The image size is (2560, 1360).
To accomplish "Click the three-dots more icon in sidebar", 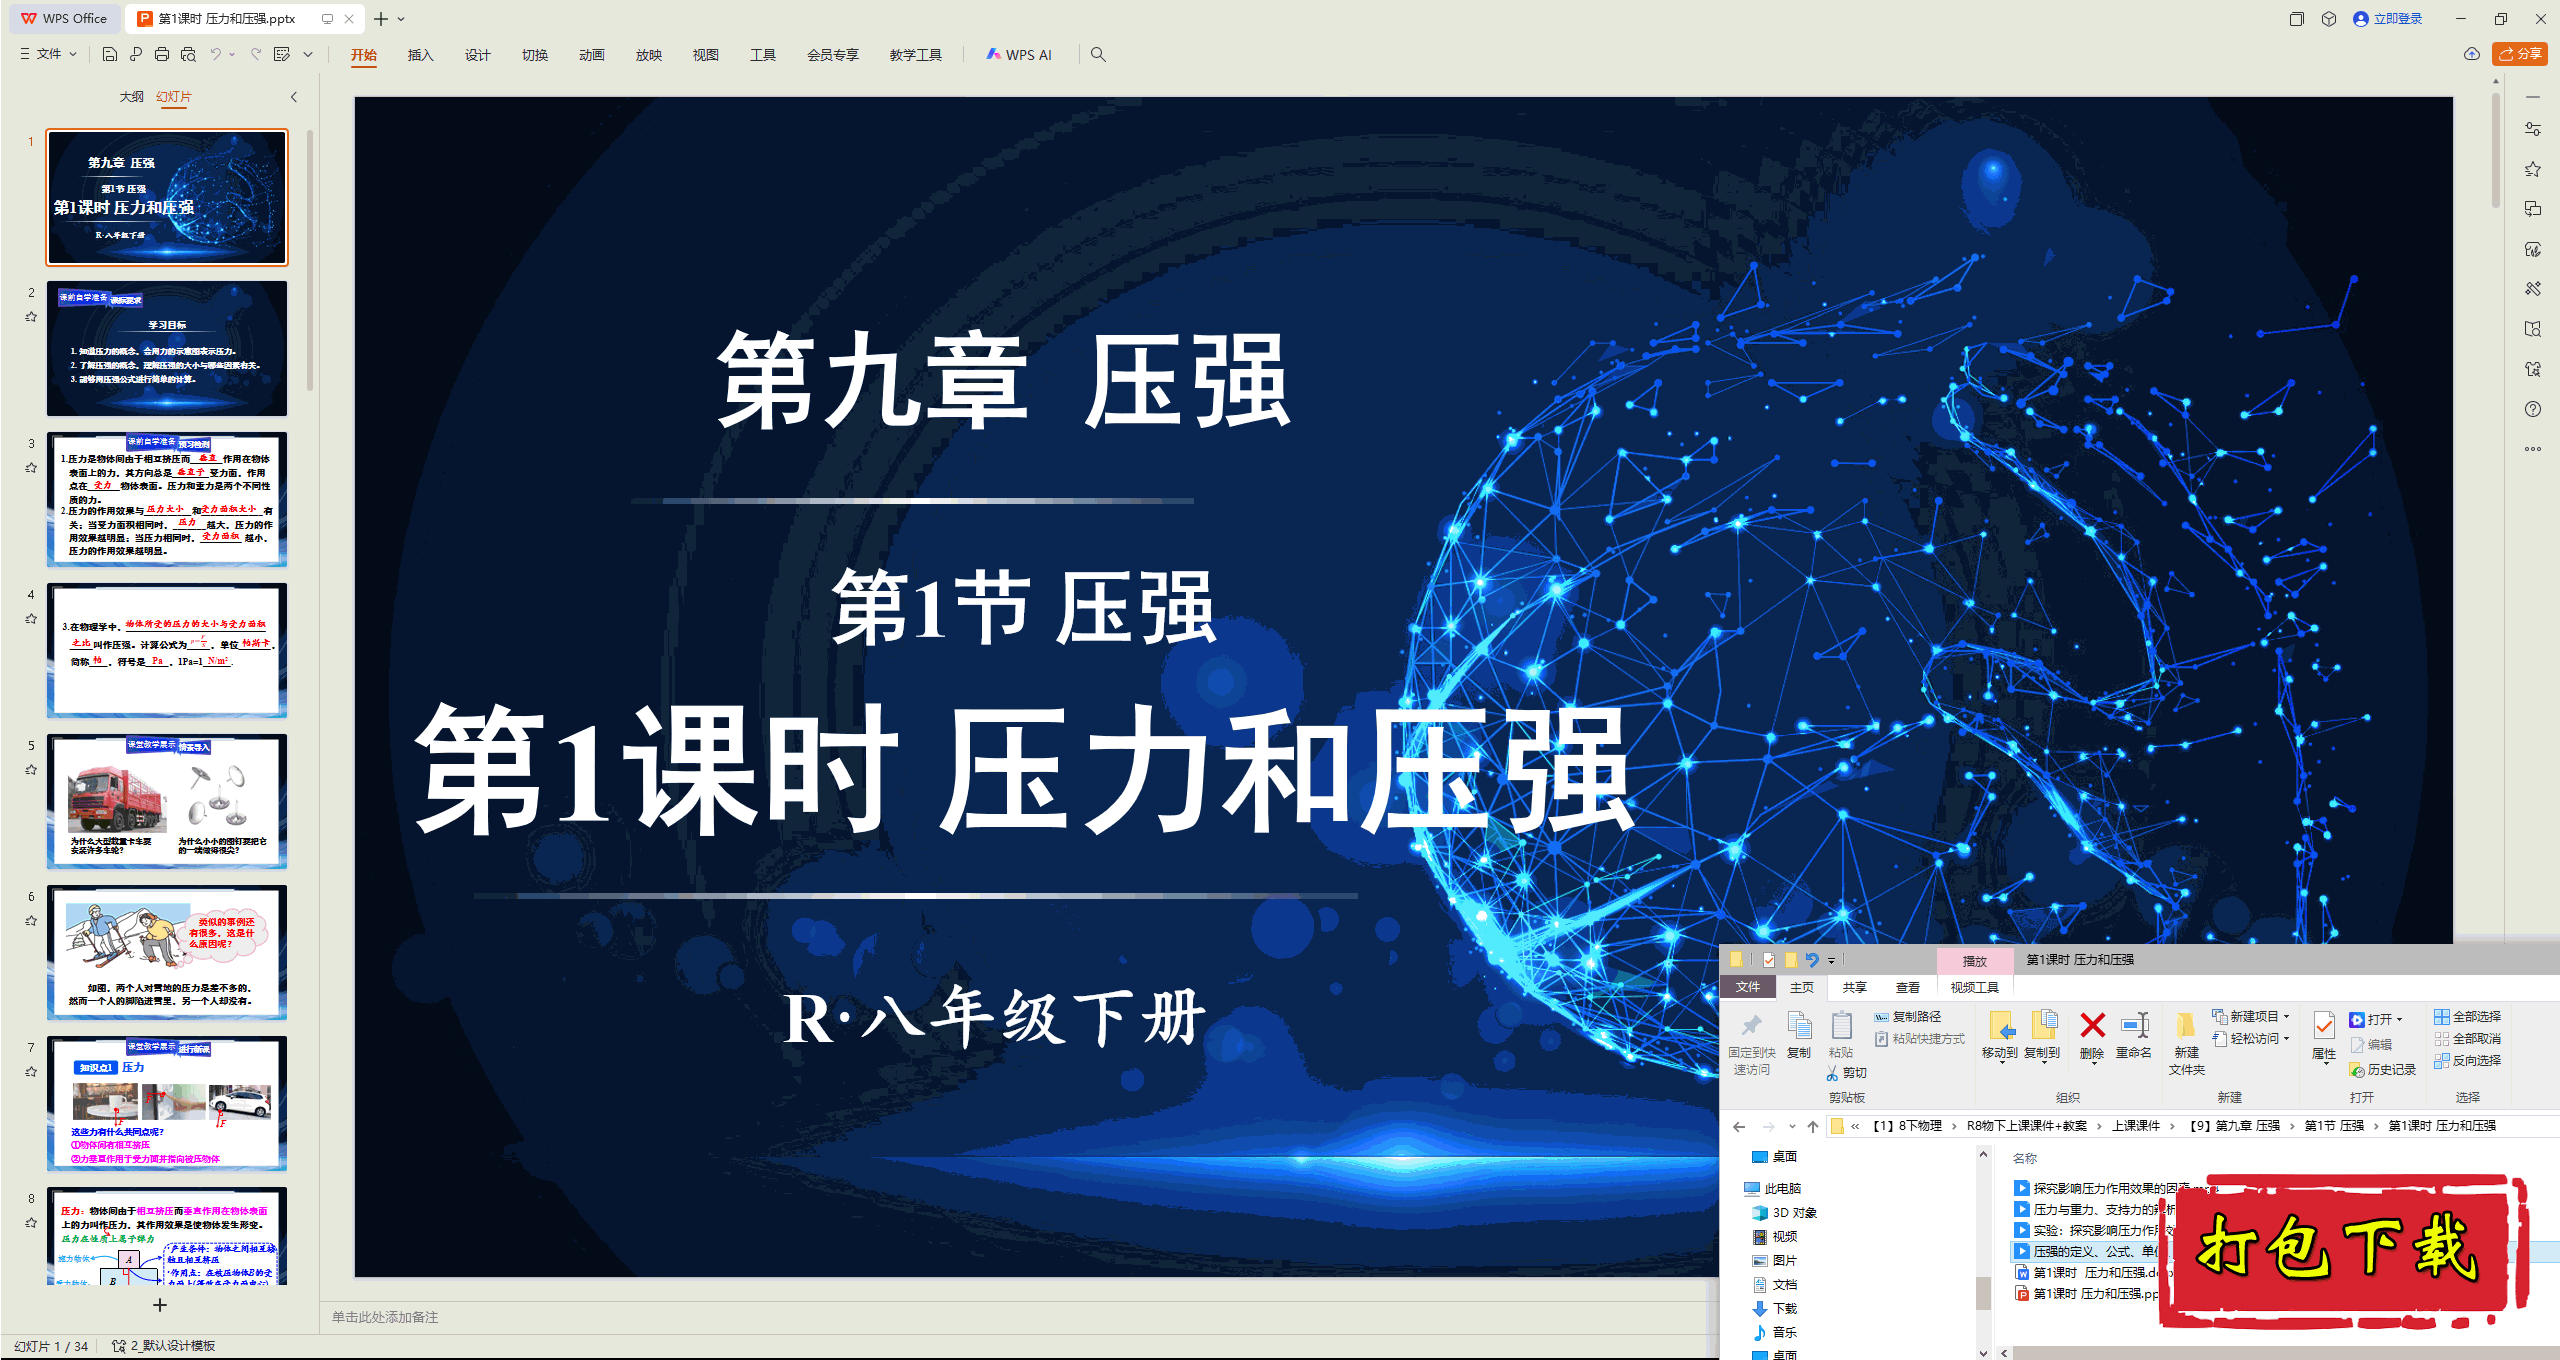I will [2533, 449].
